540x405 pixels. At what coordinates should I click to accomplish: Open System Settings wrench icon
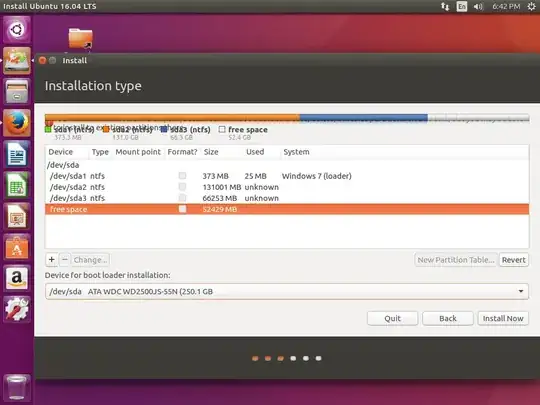point(17,310)
